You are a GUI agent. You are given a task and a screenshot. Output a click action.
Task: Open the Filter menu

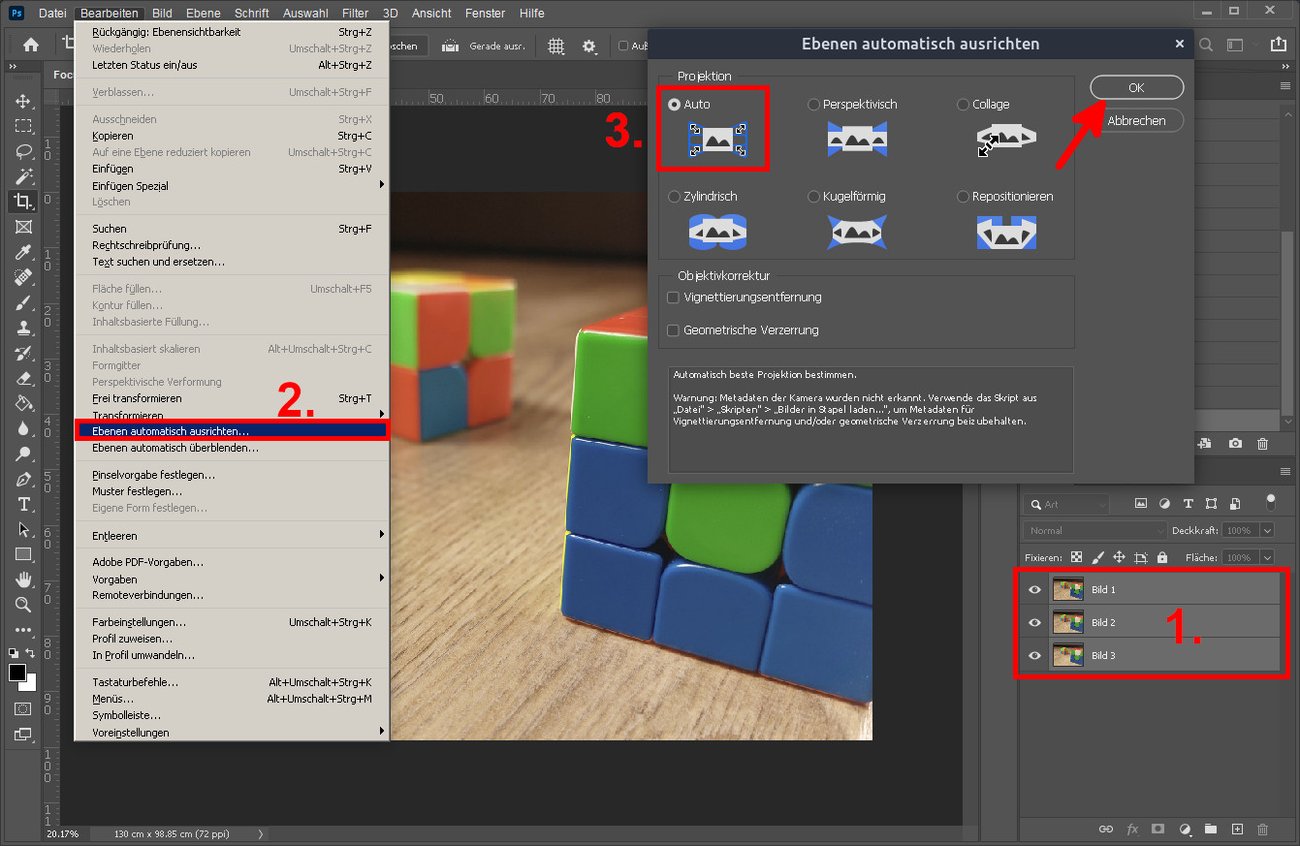(355, 13)
